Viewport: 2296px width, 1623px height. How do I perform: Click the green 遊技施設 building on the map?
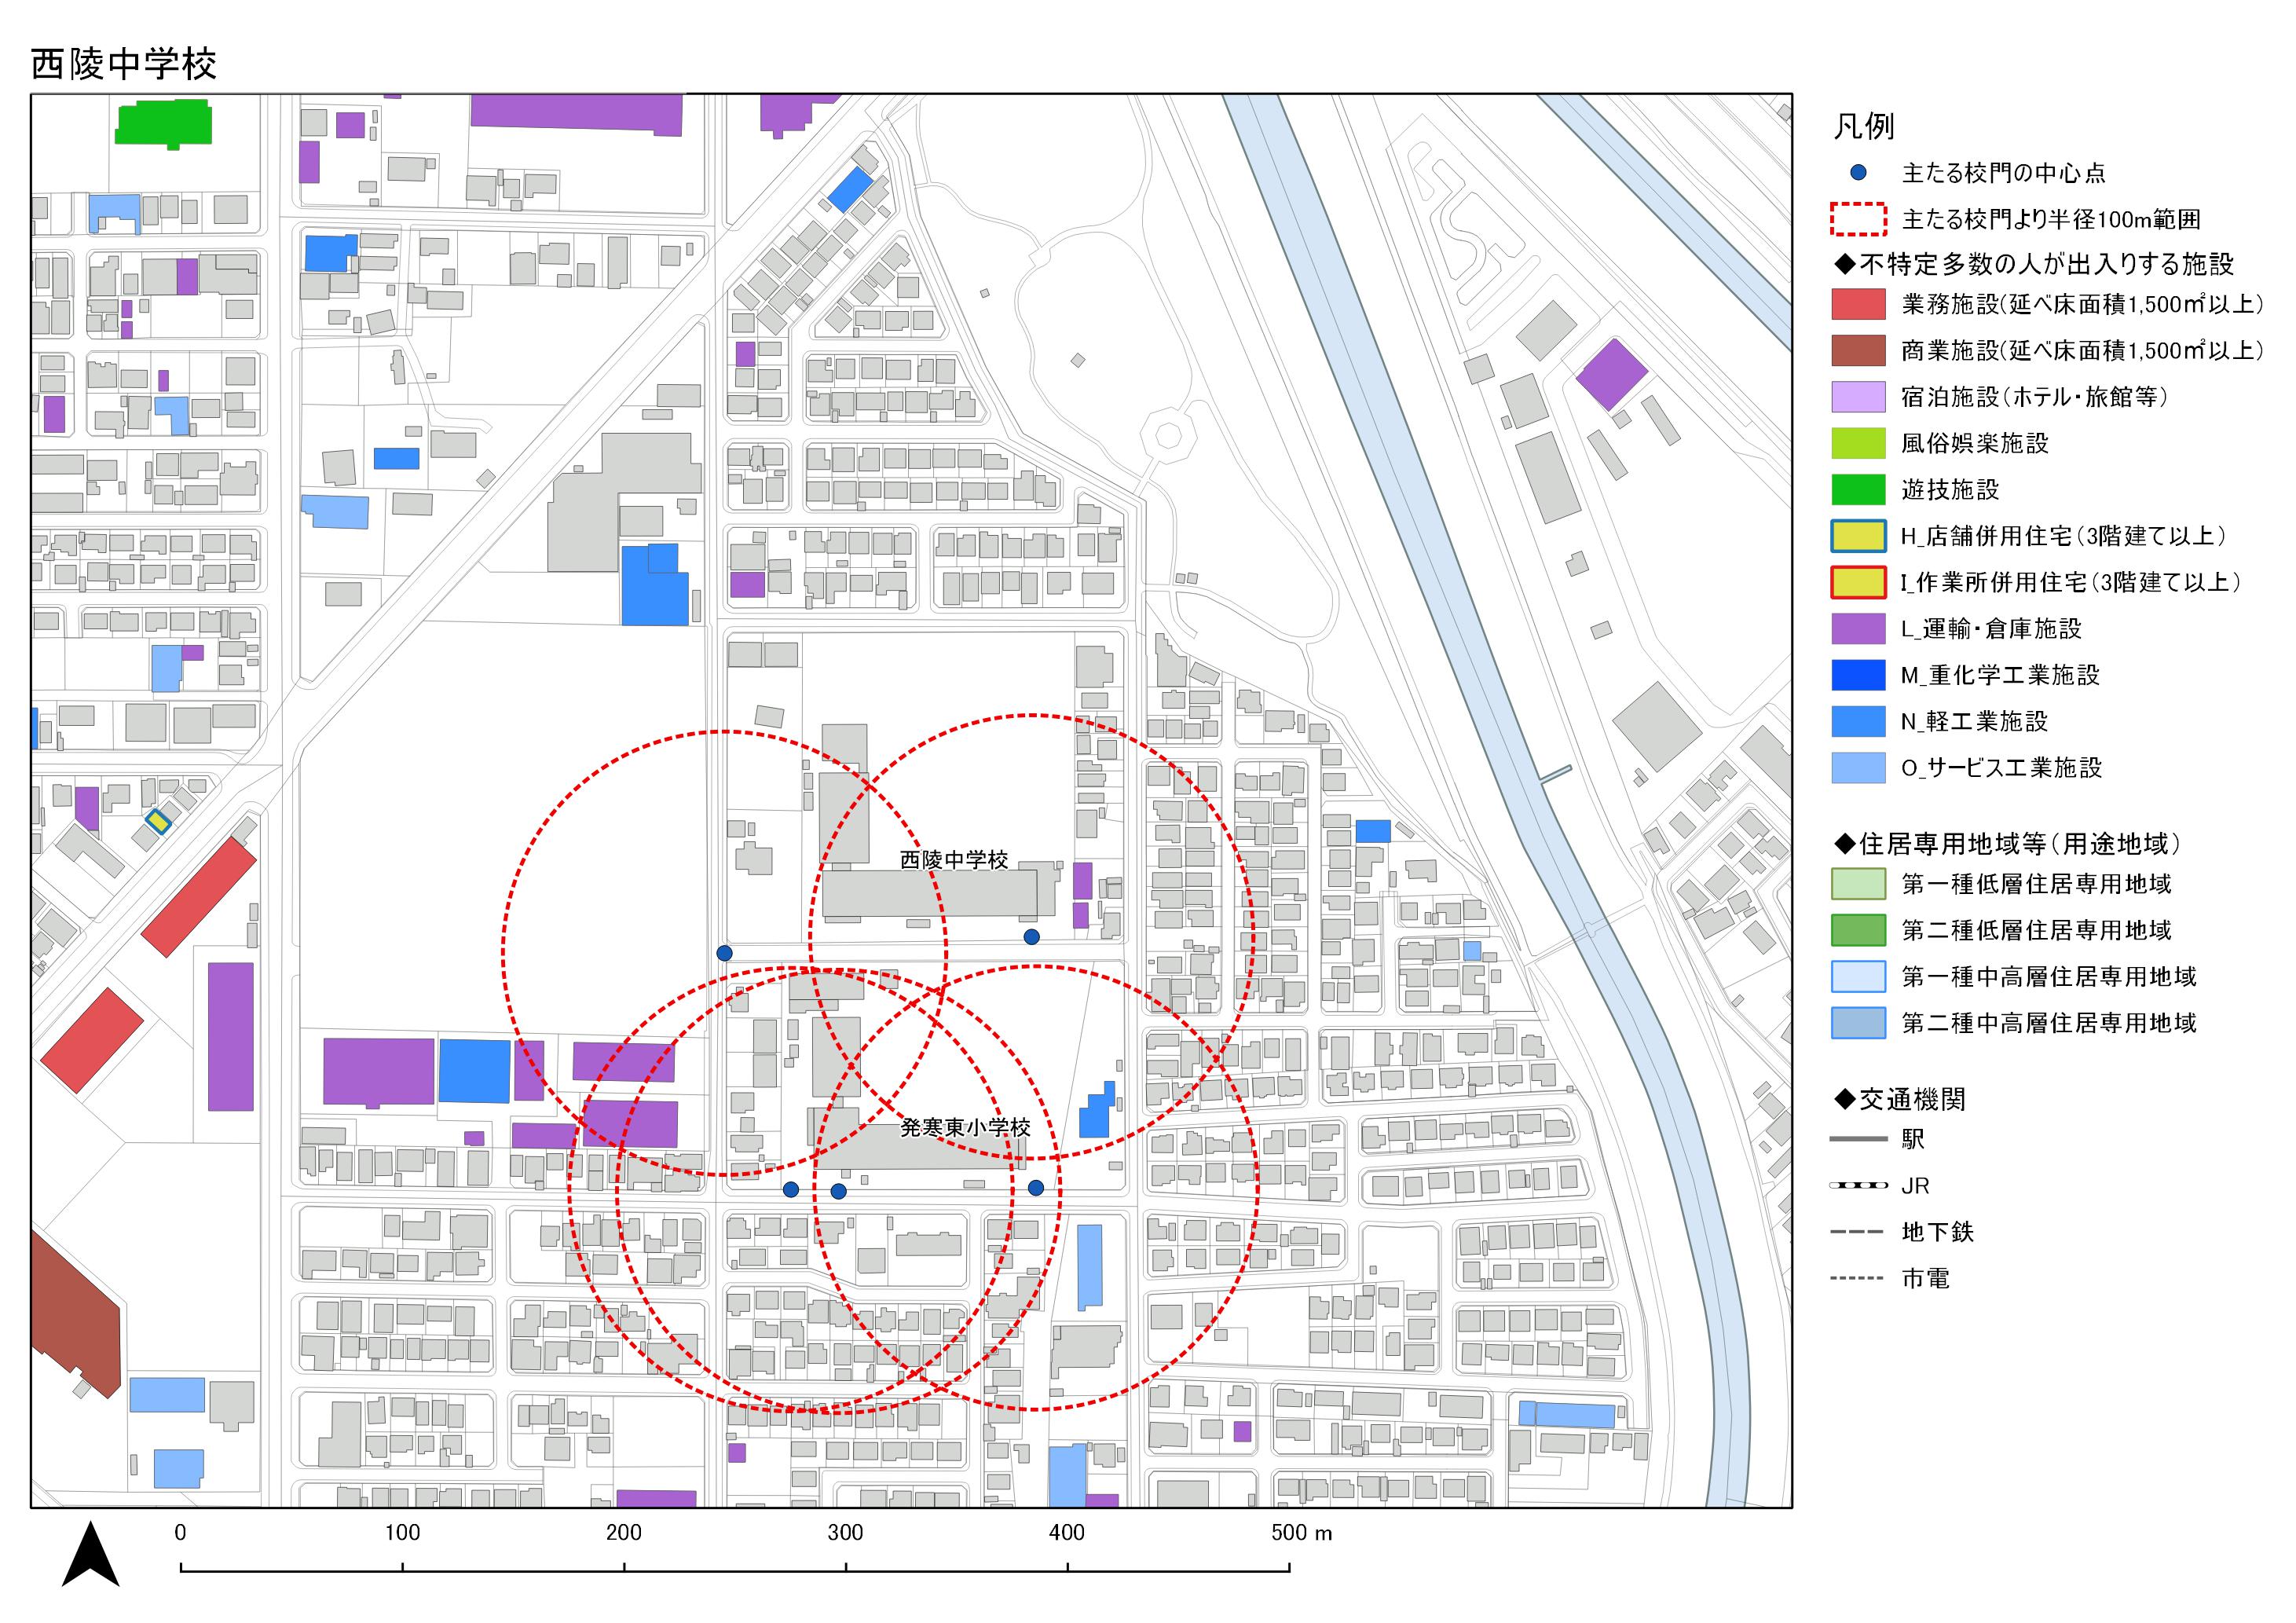pyautogui.click(x=164, y=124)
